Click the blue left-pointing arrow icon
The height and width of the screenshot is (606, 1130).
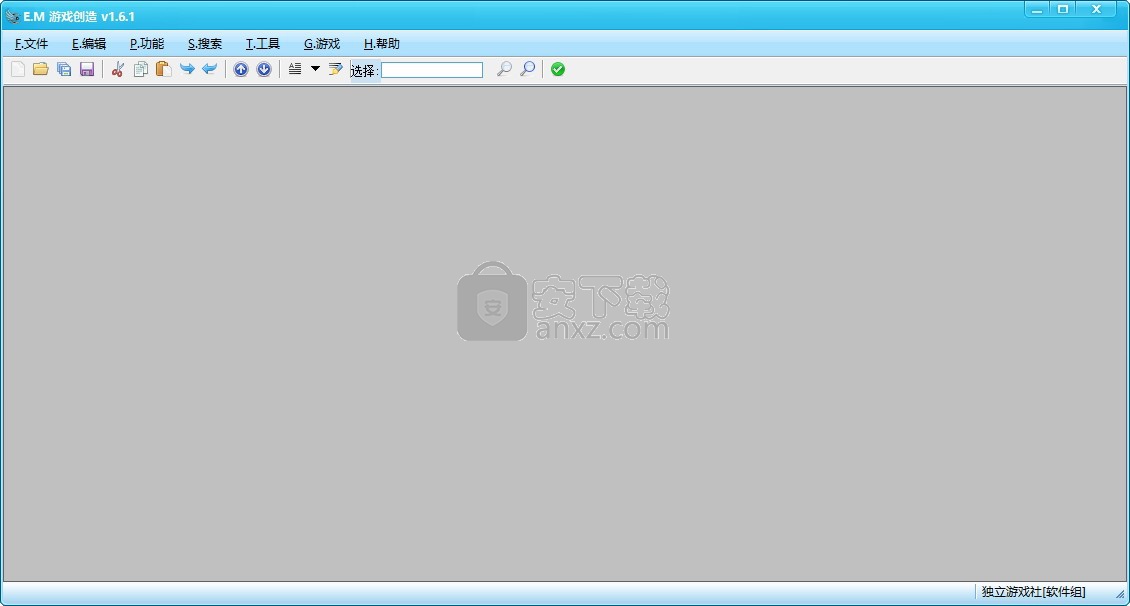(210, 69)
